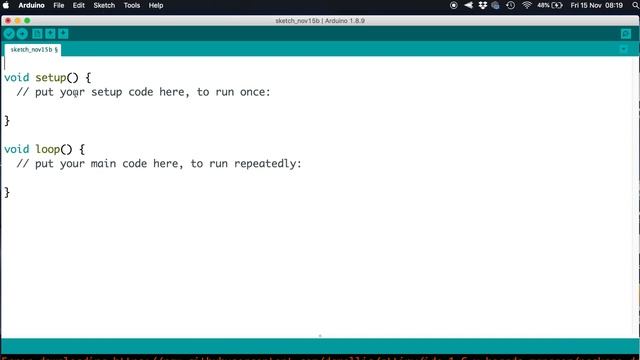Image resolution: width=640 pixels, height=360 pixels.
Task: Open the Help menu
Action: tap(156, 5)
